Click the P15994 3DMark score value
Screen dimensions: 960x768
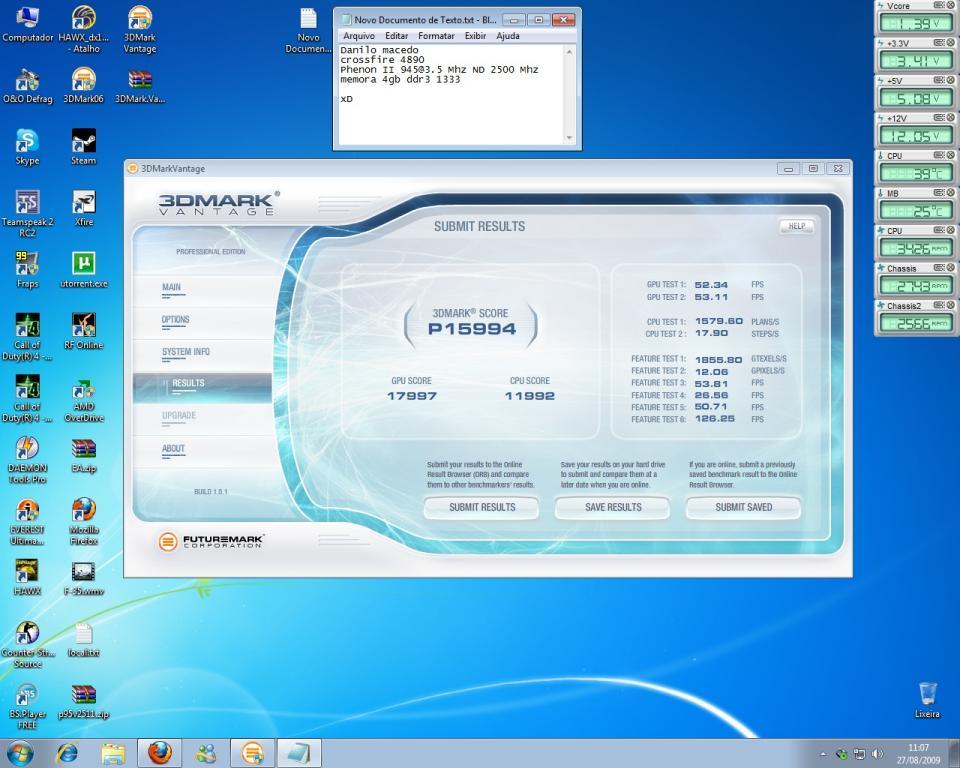point(471,329)
